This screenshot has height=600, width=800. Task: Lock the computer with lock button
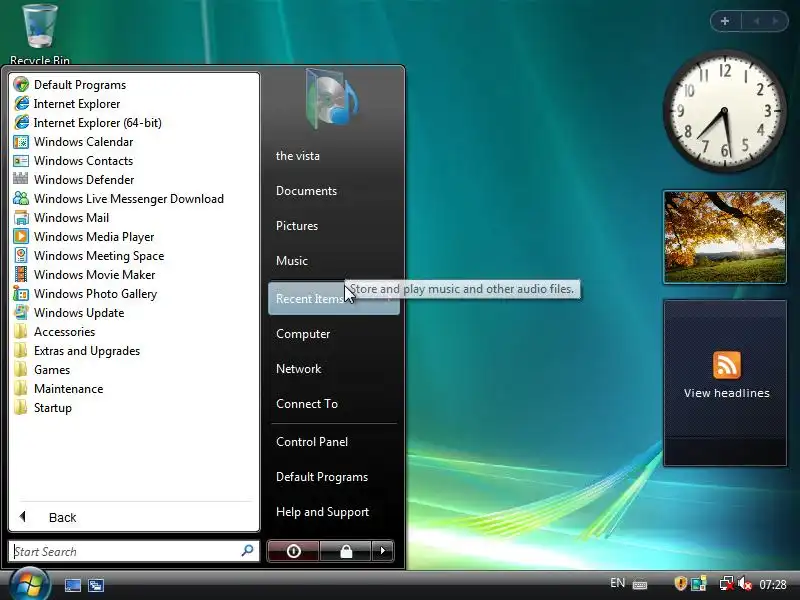coord(346,551)
